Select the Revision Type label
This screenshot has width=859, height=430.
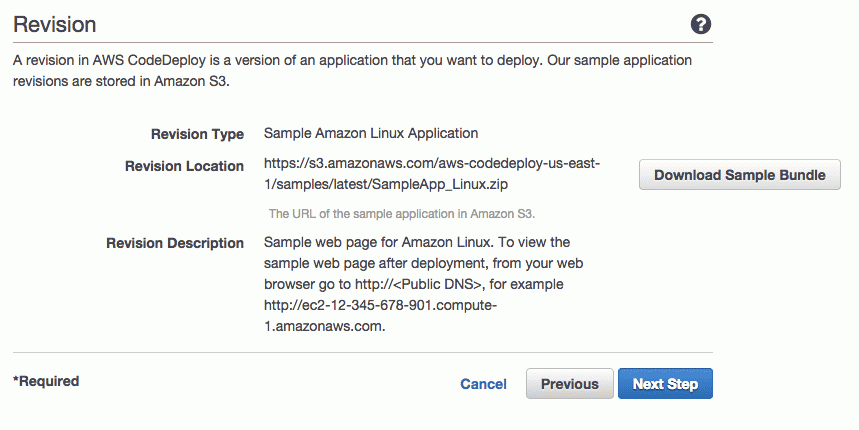click(197, 134)
